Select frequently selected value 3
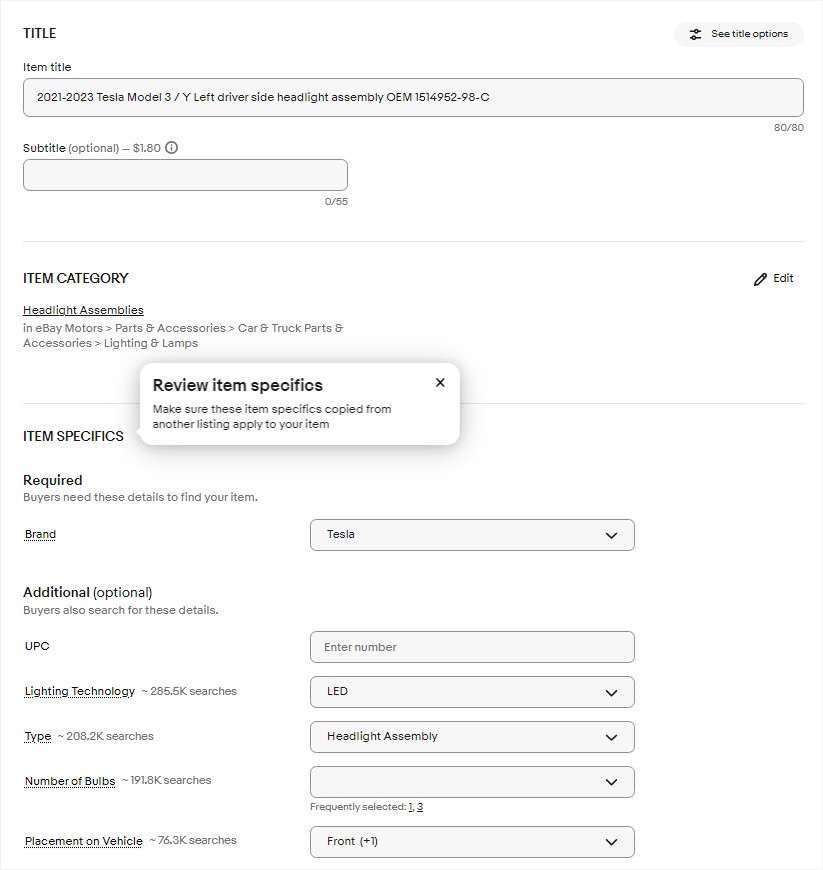This screenshot has height=870, width=823. click(420, 807)
